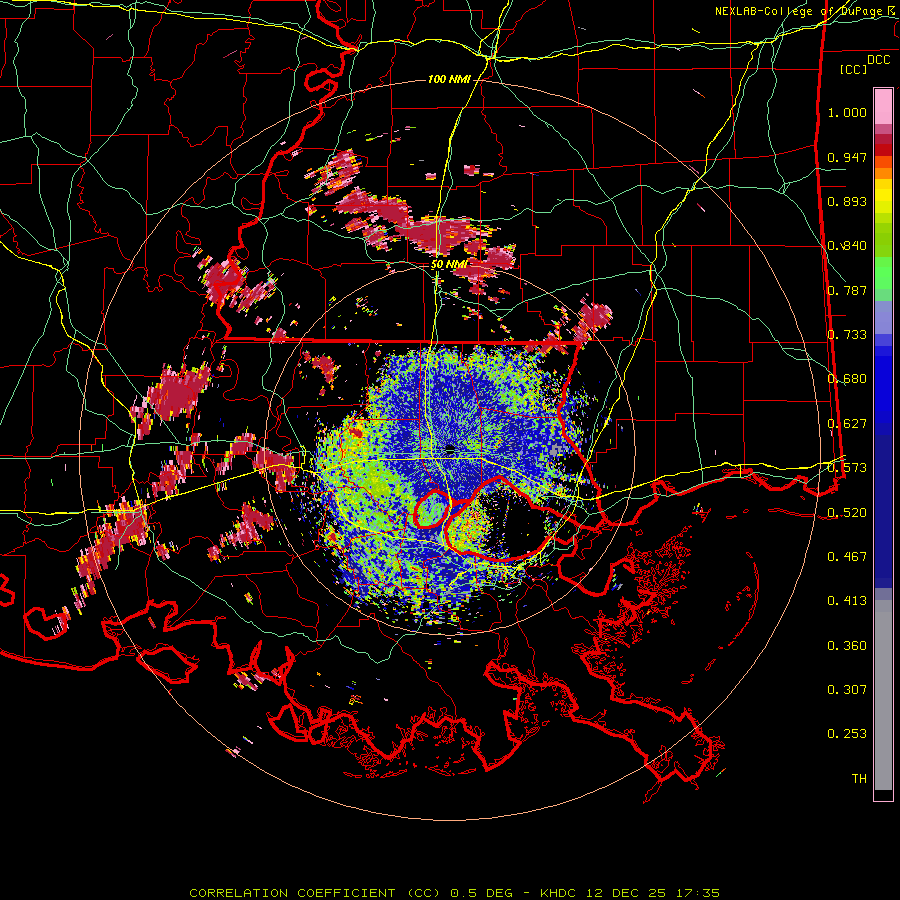Click the TH label on the legend
The image size is (900, 900).
(859, 779)
